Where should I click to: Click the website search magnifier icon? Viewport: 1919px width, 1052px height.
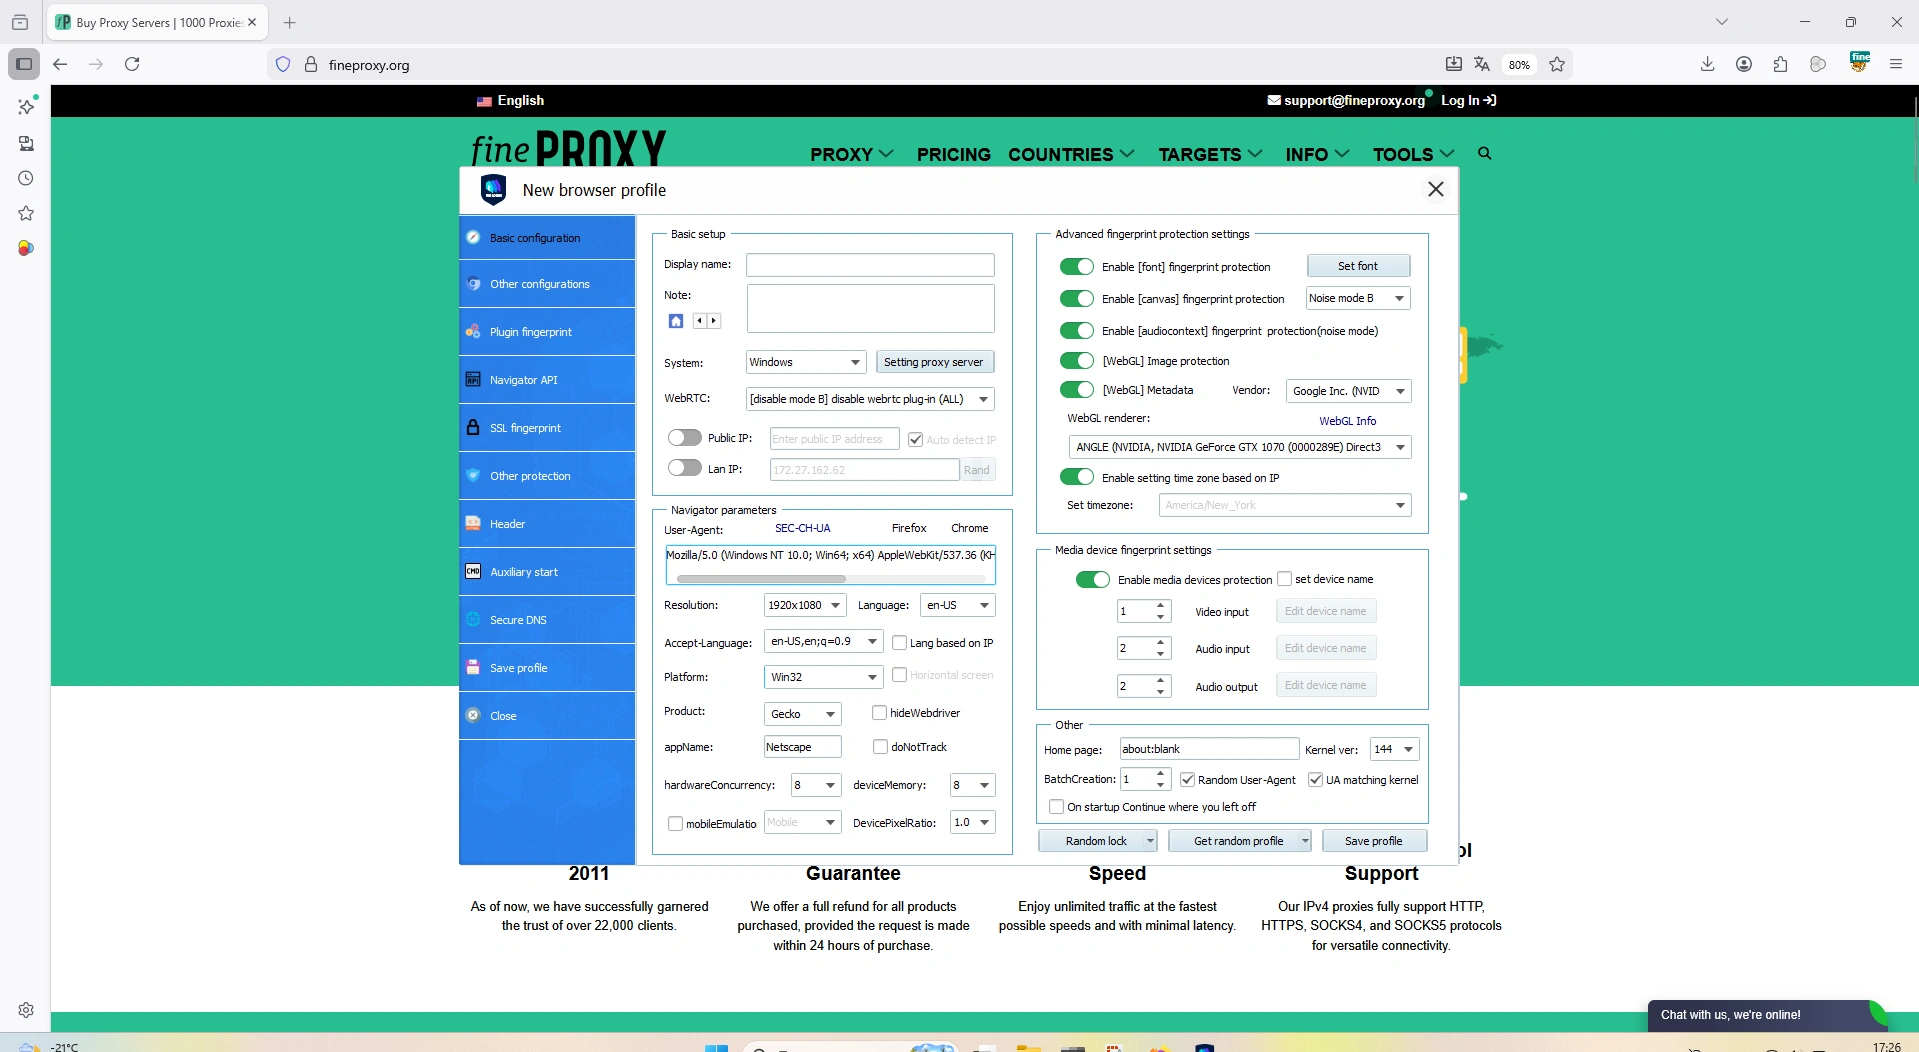[1485, 154]
